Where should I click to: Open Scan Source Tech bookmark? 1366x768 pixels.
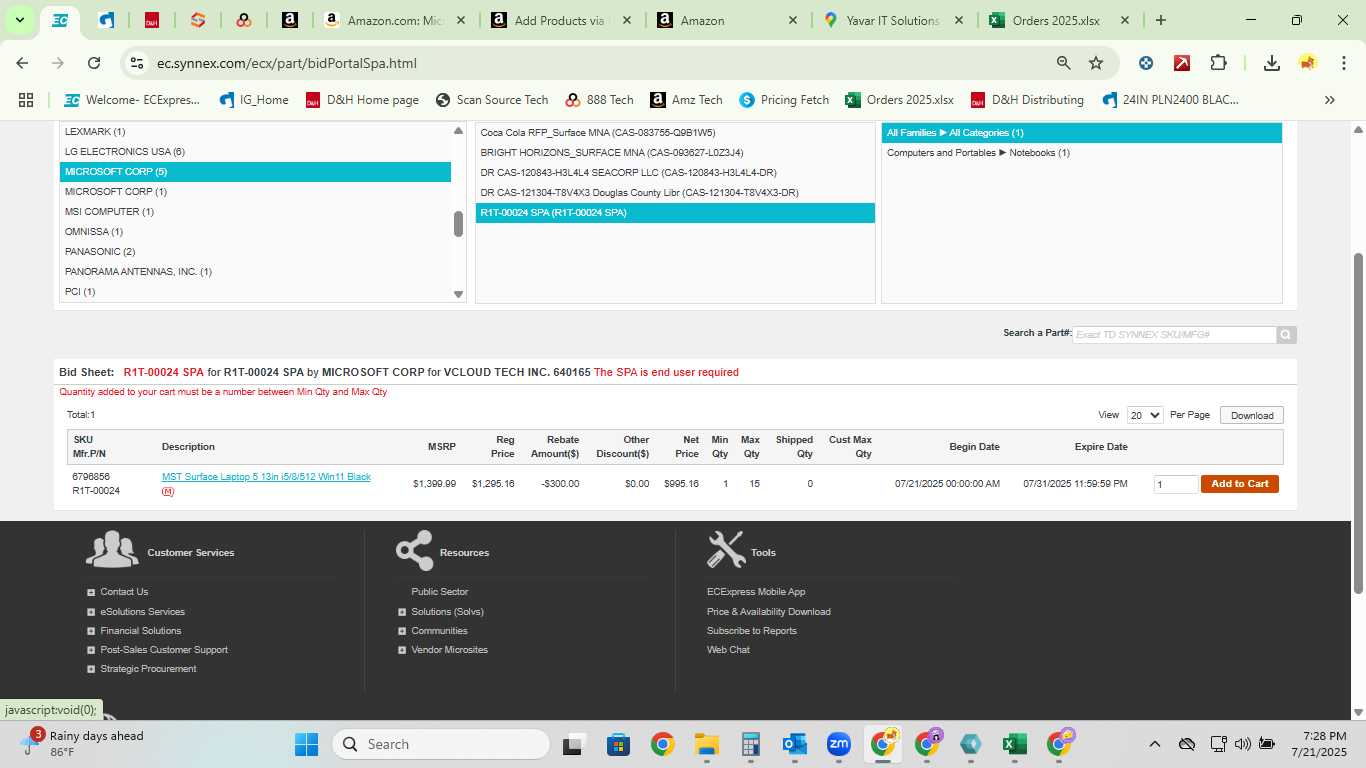pyautogui.click(x=492, y=100)
